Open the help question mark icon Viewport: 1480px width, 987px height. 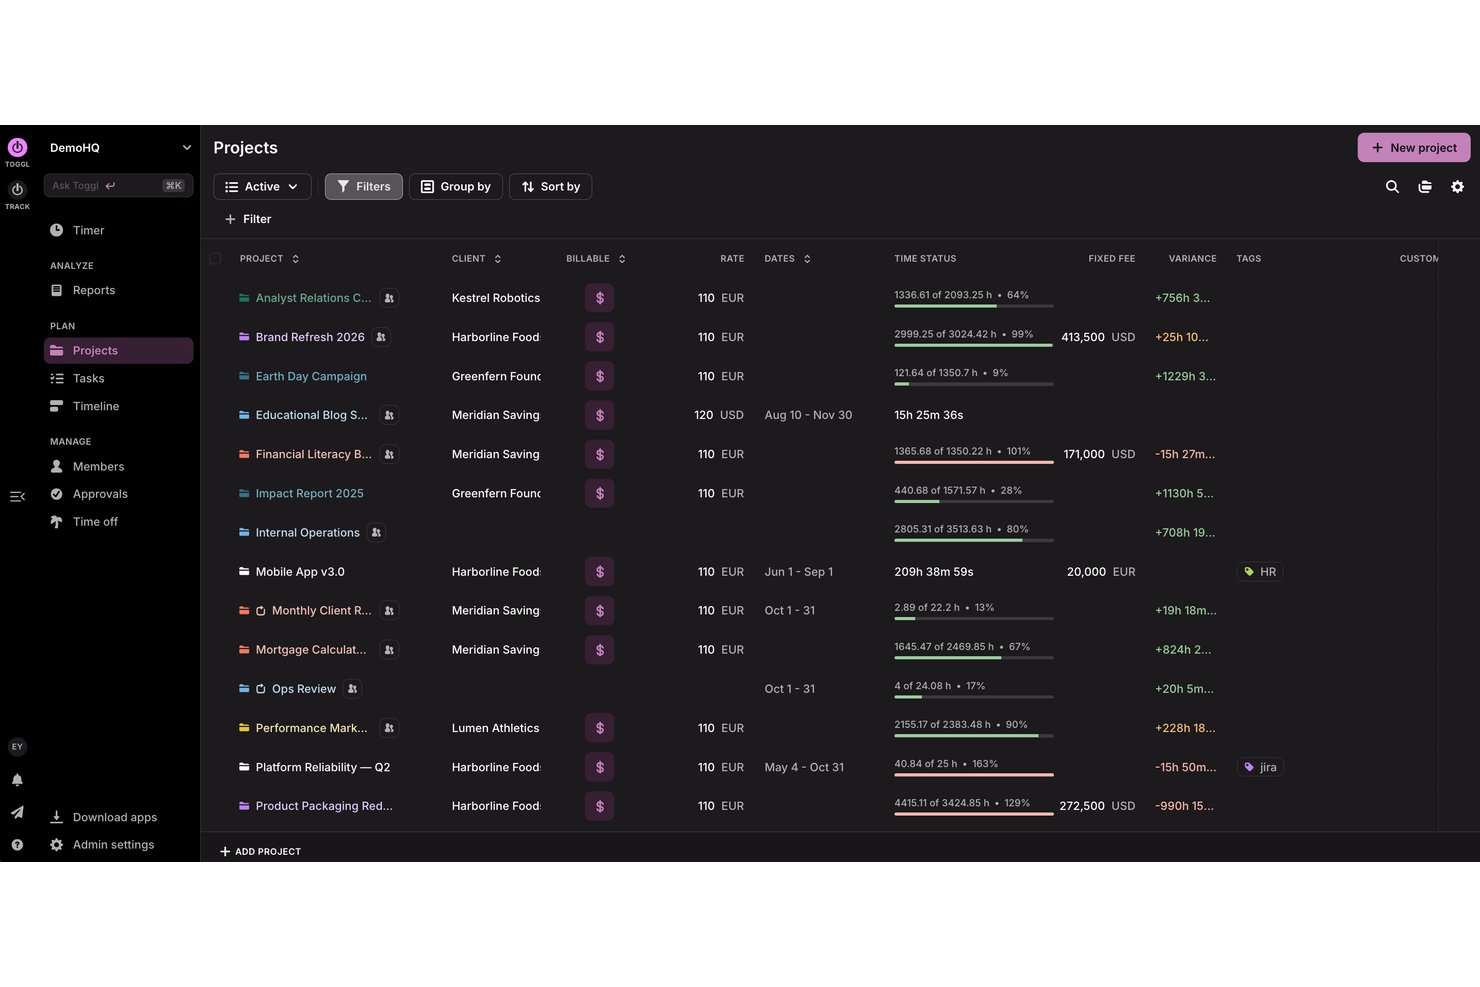tap(17, 845)
